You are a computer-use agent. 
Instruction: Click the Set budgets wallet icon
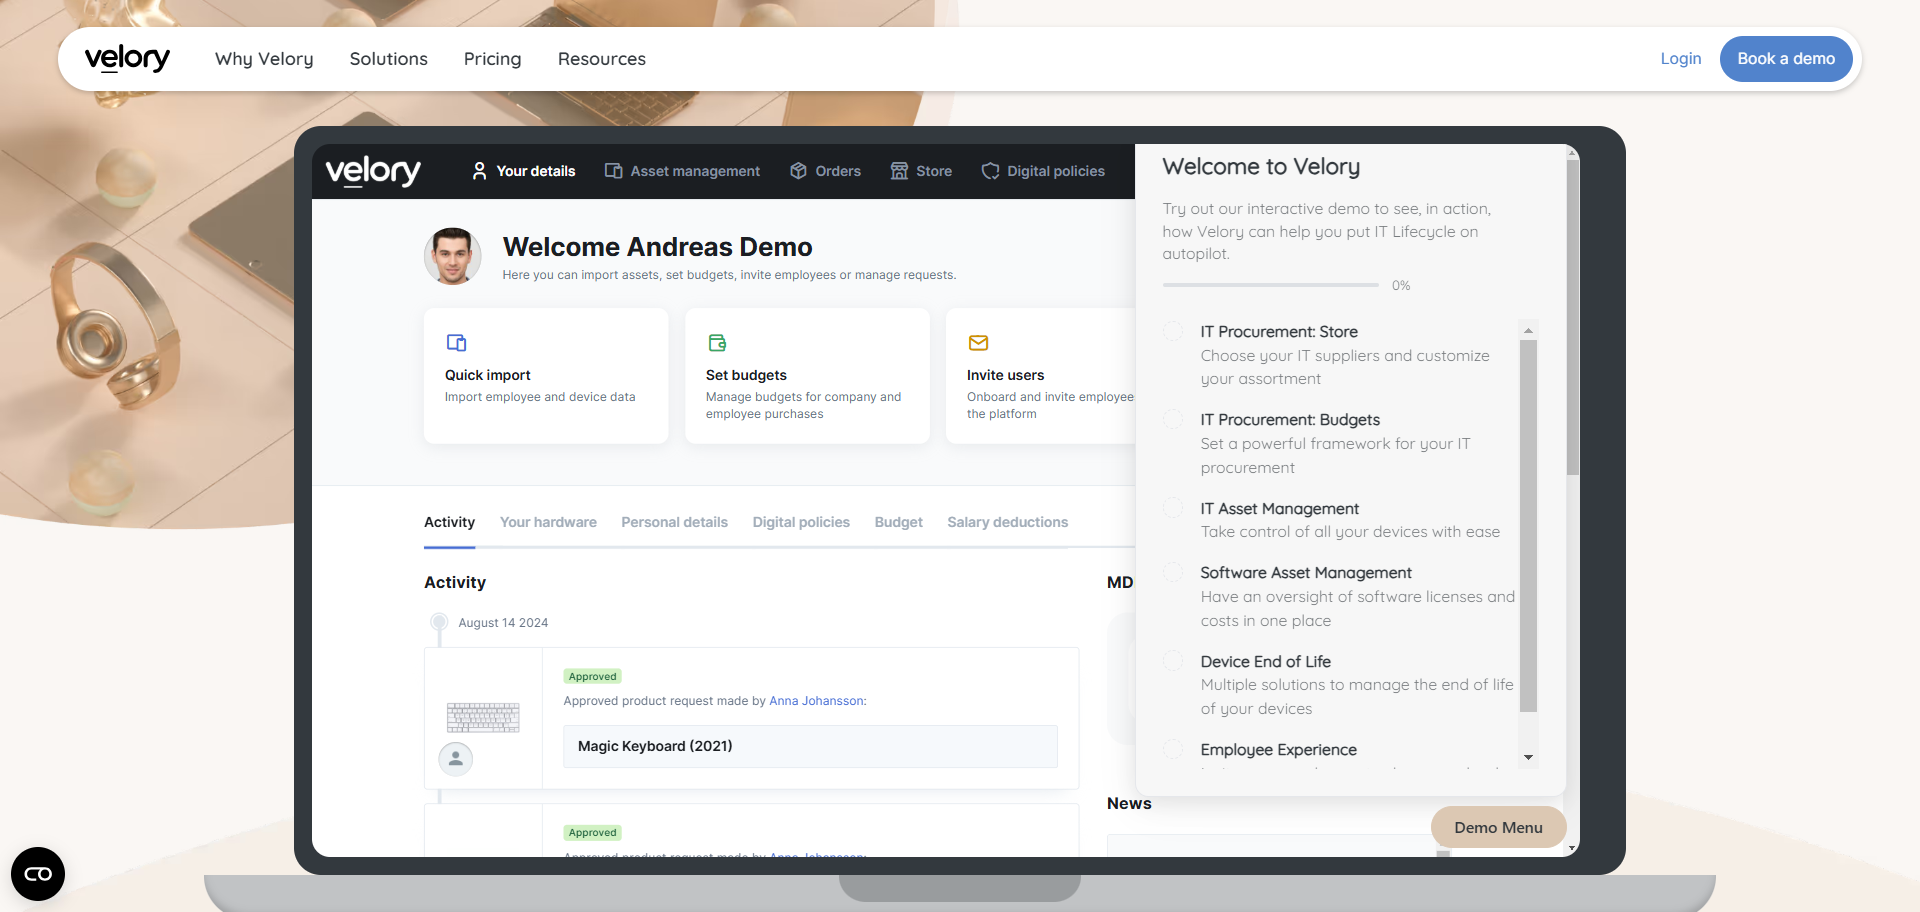pos(717,343)
